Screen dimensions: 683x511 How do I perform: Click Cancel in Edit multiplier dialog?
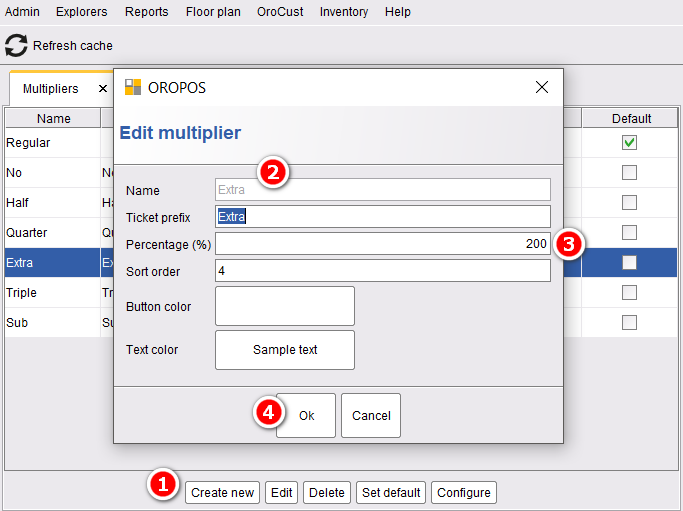371,416
